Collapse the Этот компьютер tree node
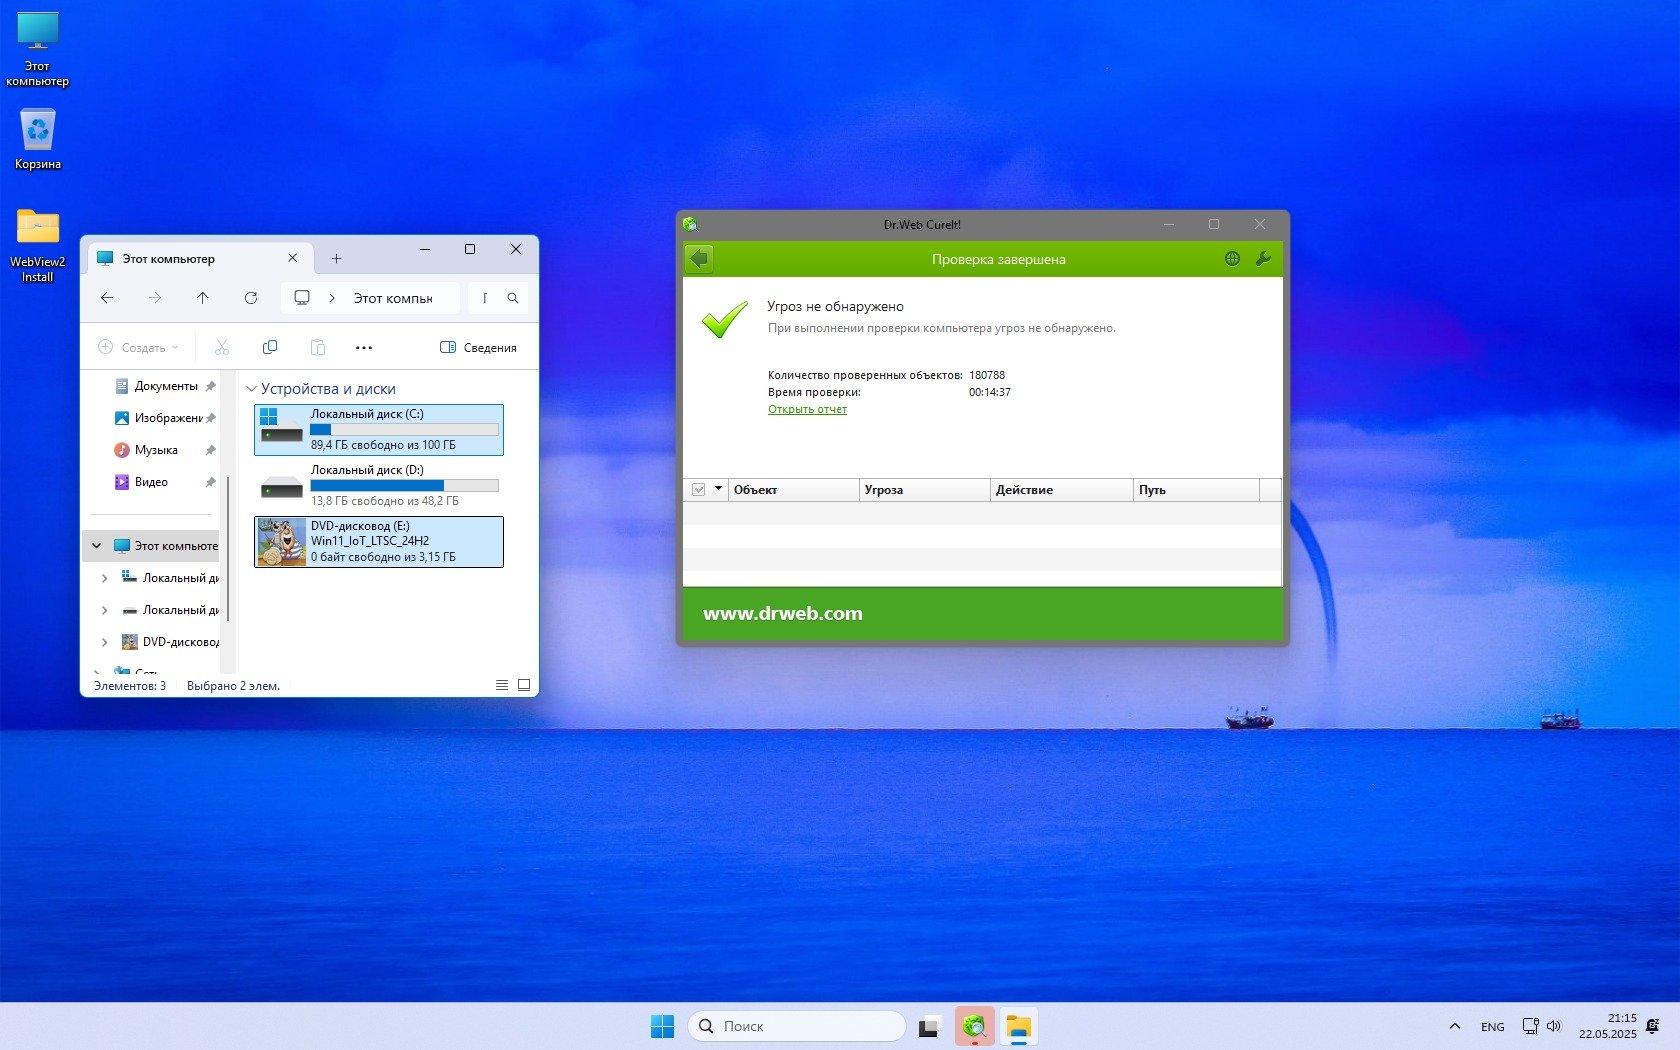Viewport: 1680px width, 1050px height. [x=97, y=546]
